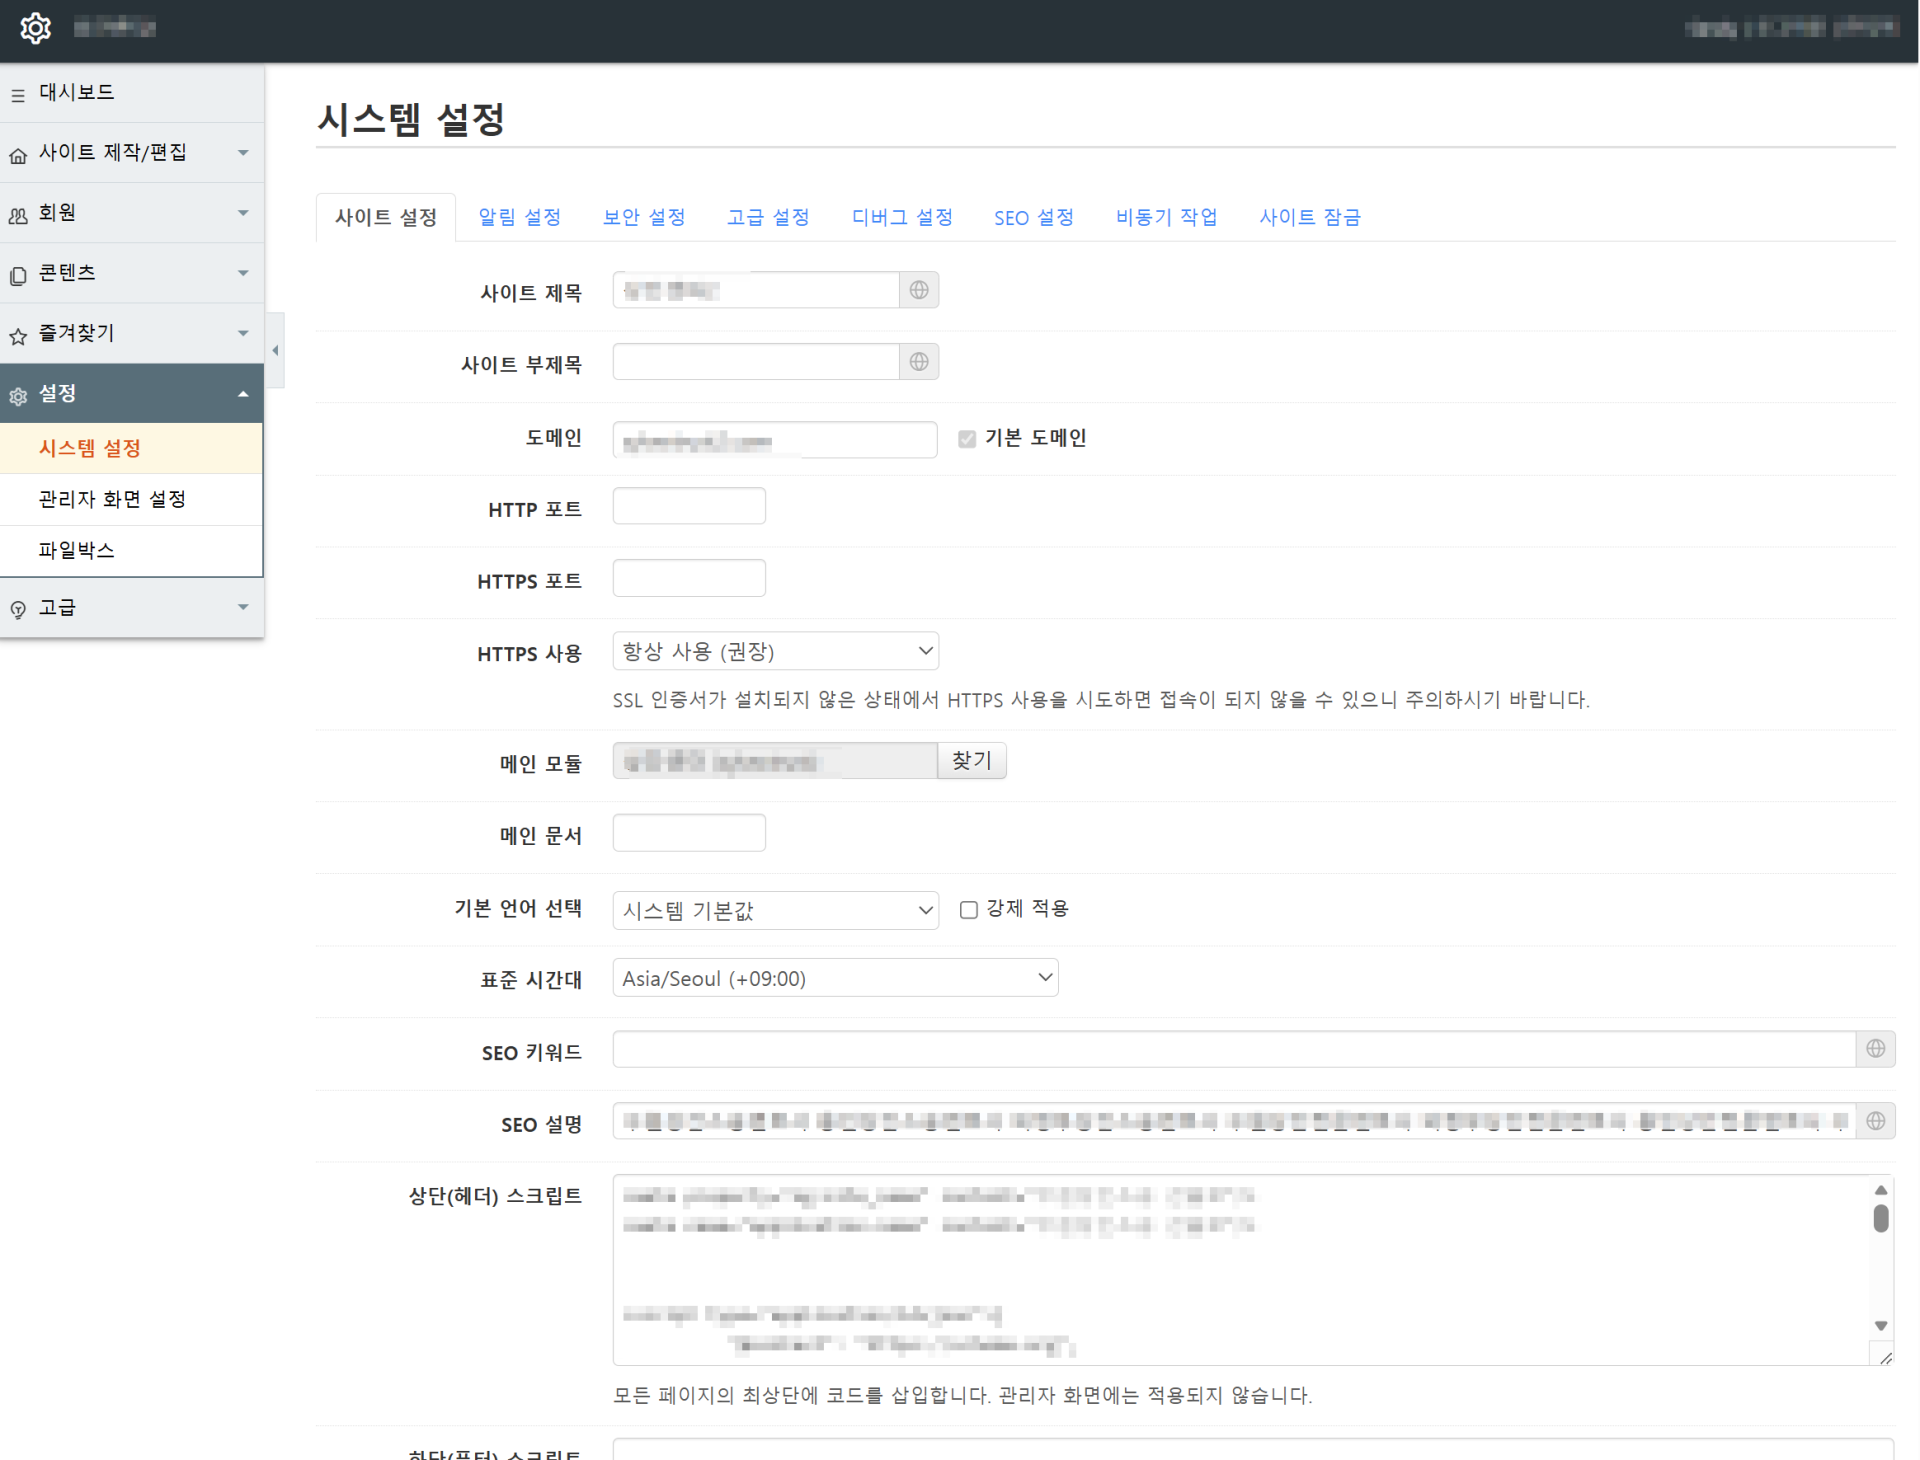Open the 표준 시간대 timezone dropdown
The height and width of the screenshot is (1460, 1920).
tap(834, 978)
